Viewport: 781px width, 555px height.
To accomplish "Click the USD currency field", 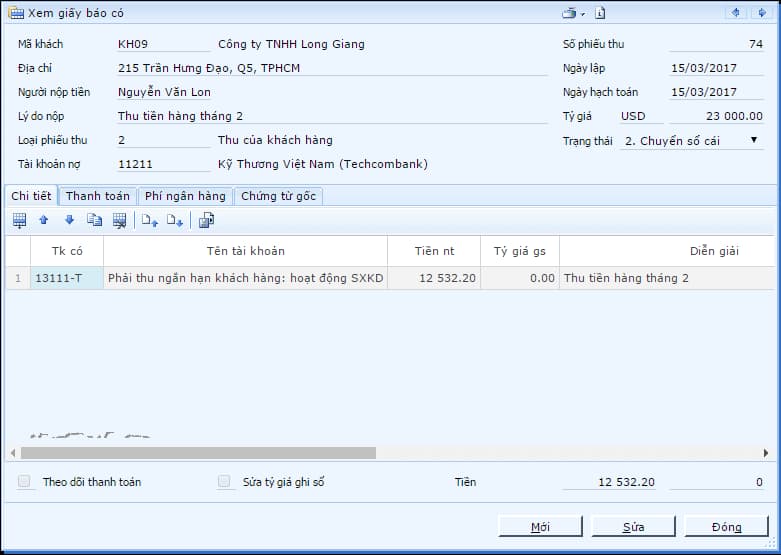I will (641, 116).
